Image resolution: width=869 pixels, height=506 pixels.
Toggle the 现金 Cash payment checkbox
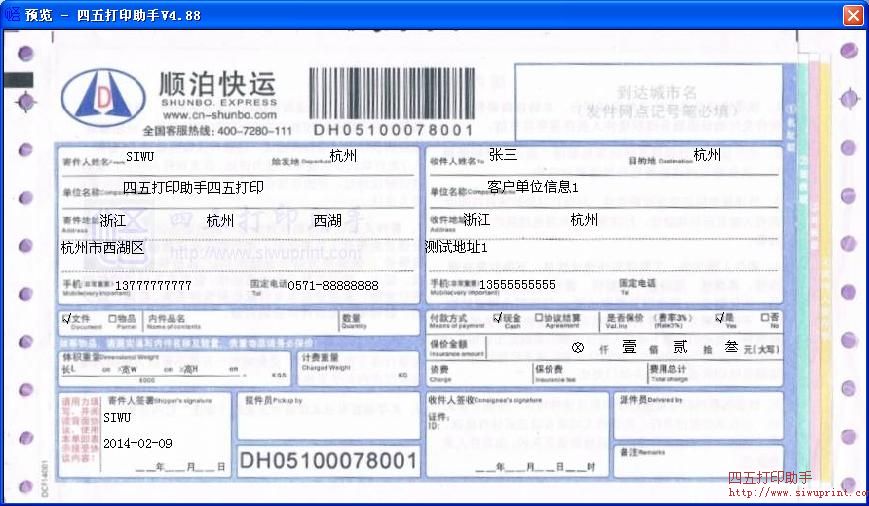(x=497, y=318)
